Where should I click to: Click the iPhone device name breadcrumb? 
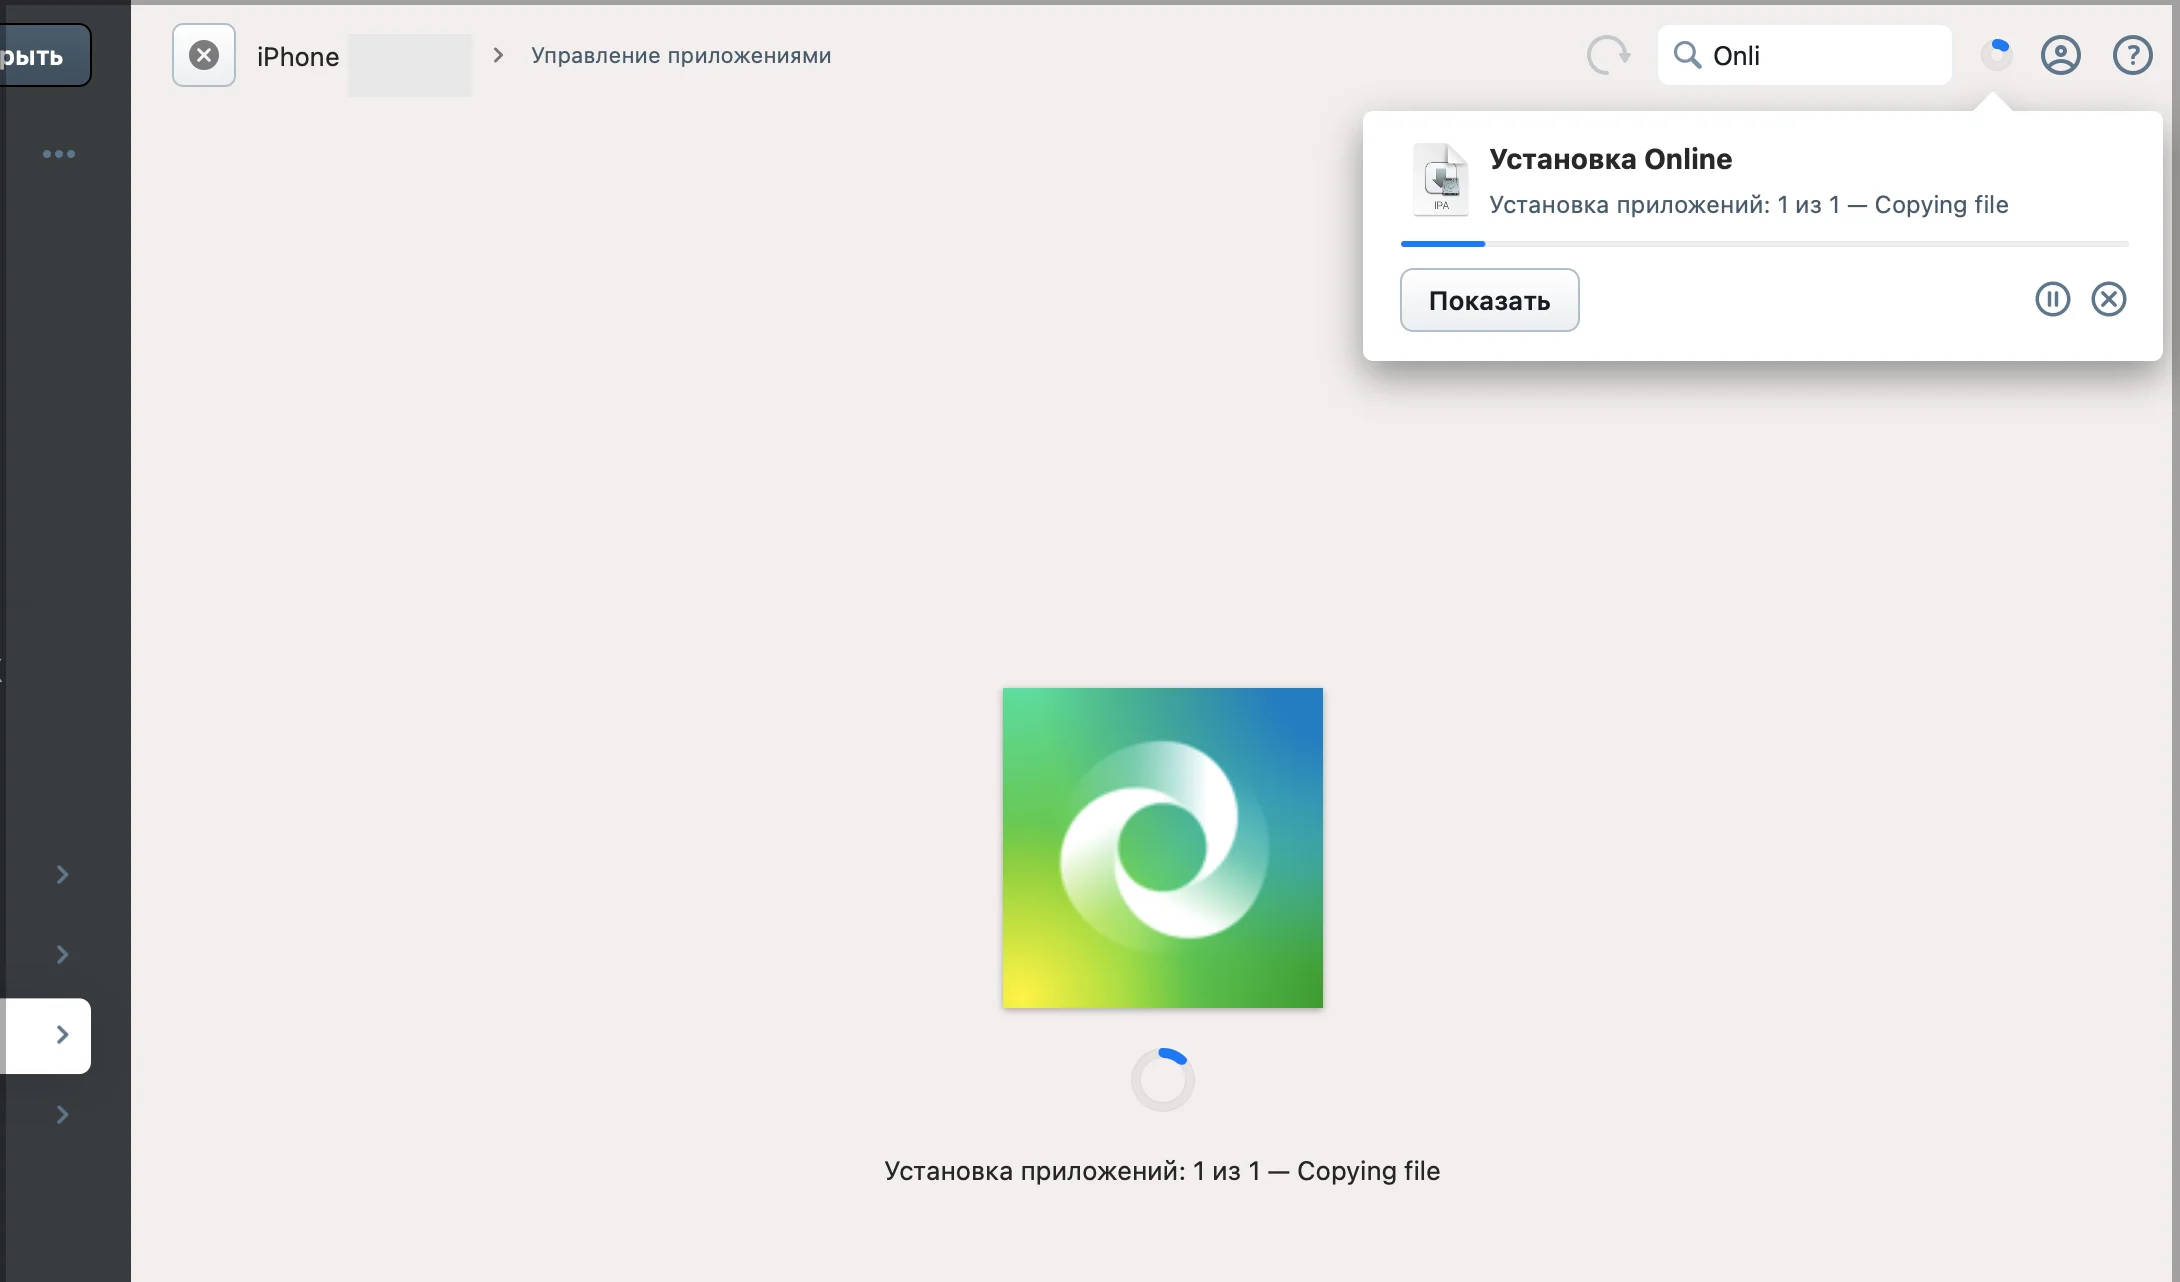pyautogui.click(x=298, y=57)
